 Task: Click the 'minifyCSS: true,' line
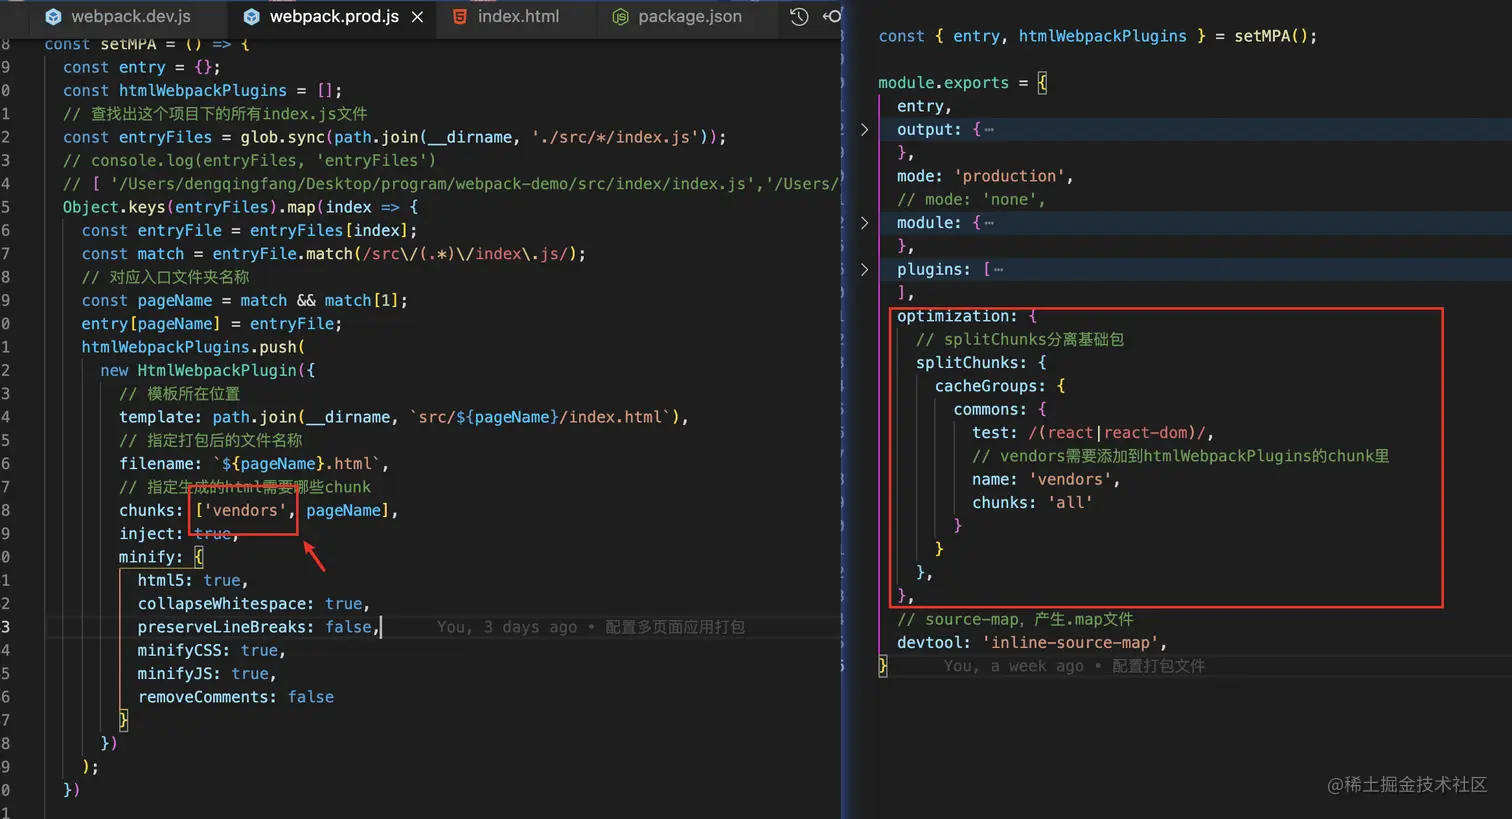[212, 650]
